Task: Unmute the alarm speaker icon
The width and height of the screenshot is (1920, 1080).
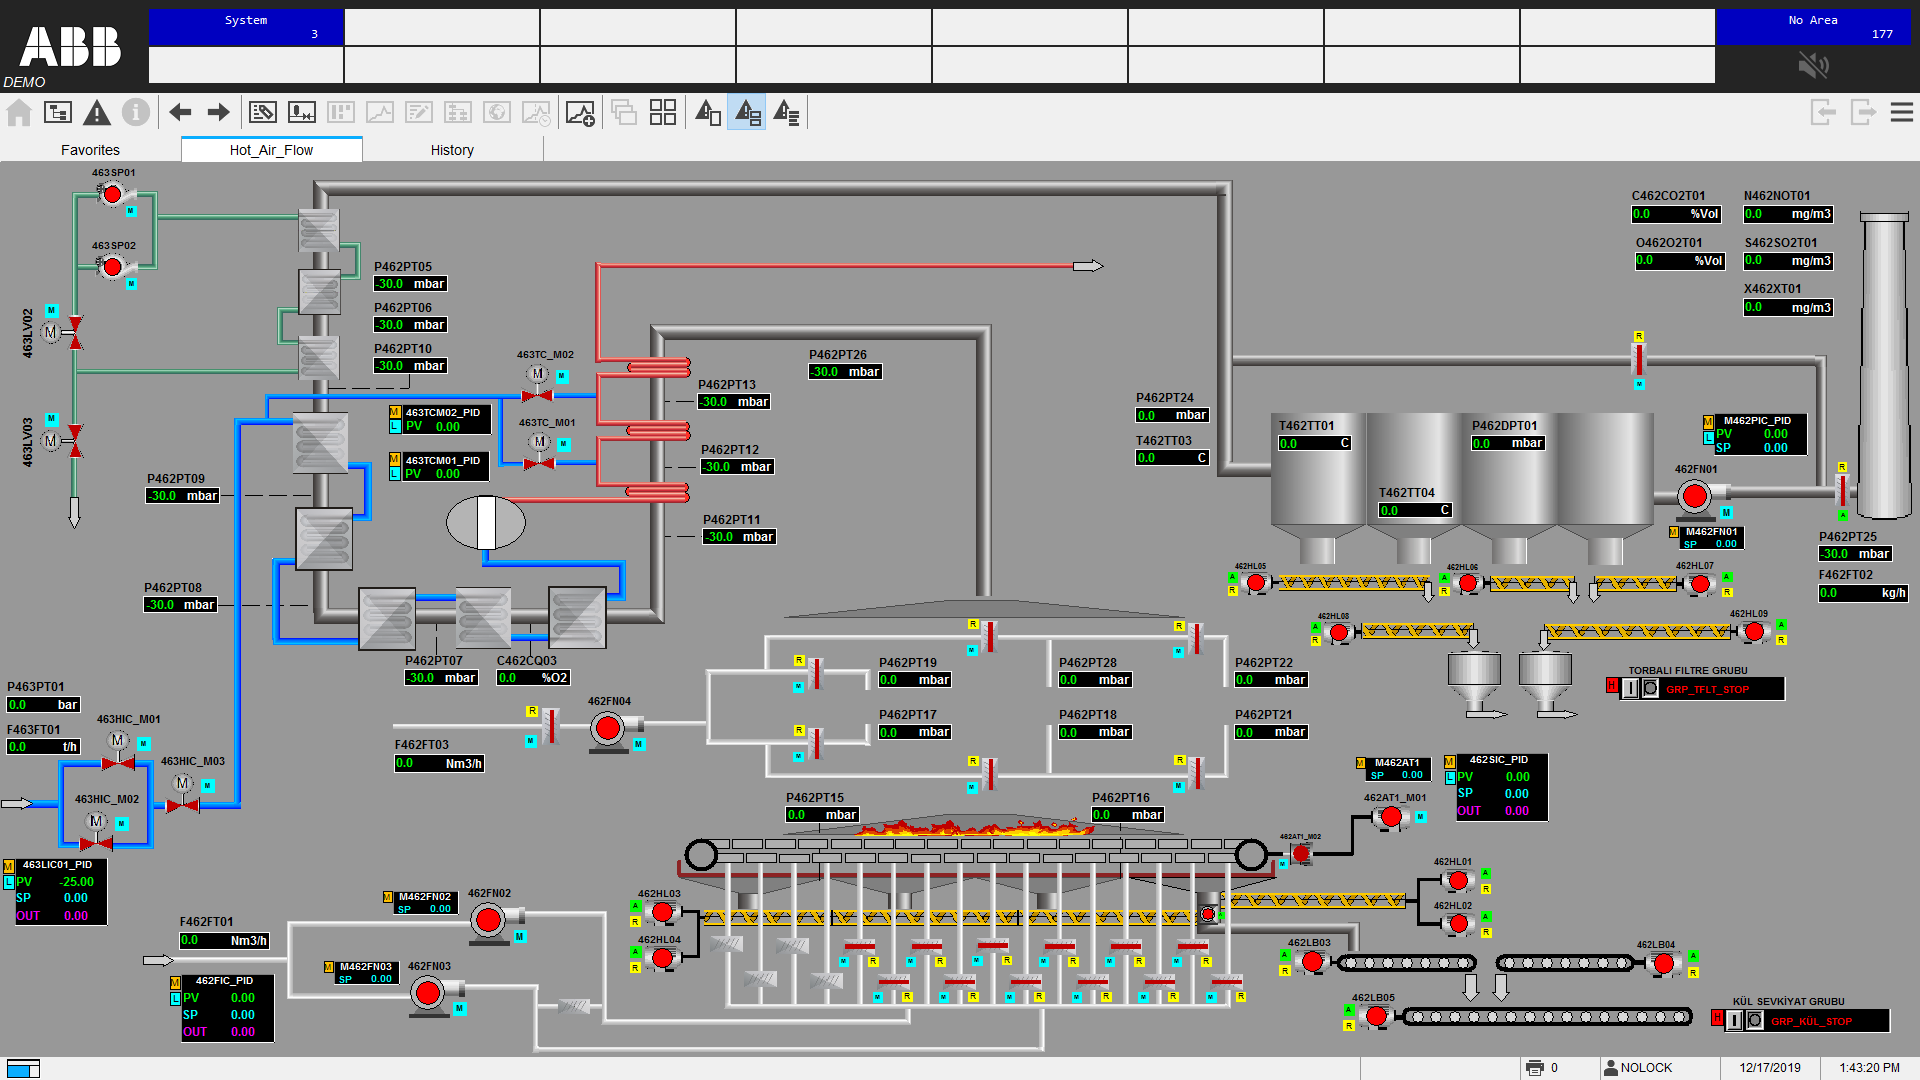Action: tap(1812, 66)
